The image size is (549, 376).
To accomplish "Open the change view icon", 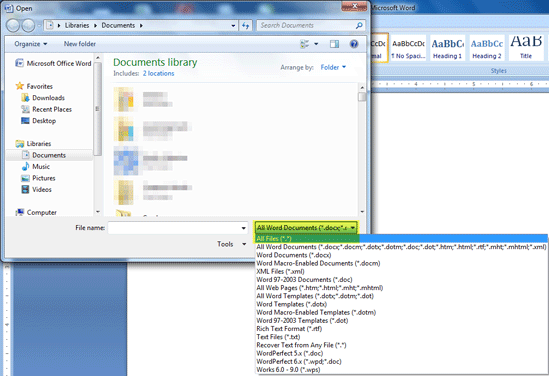I will click(305, 44).
